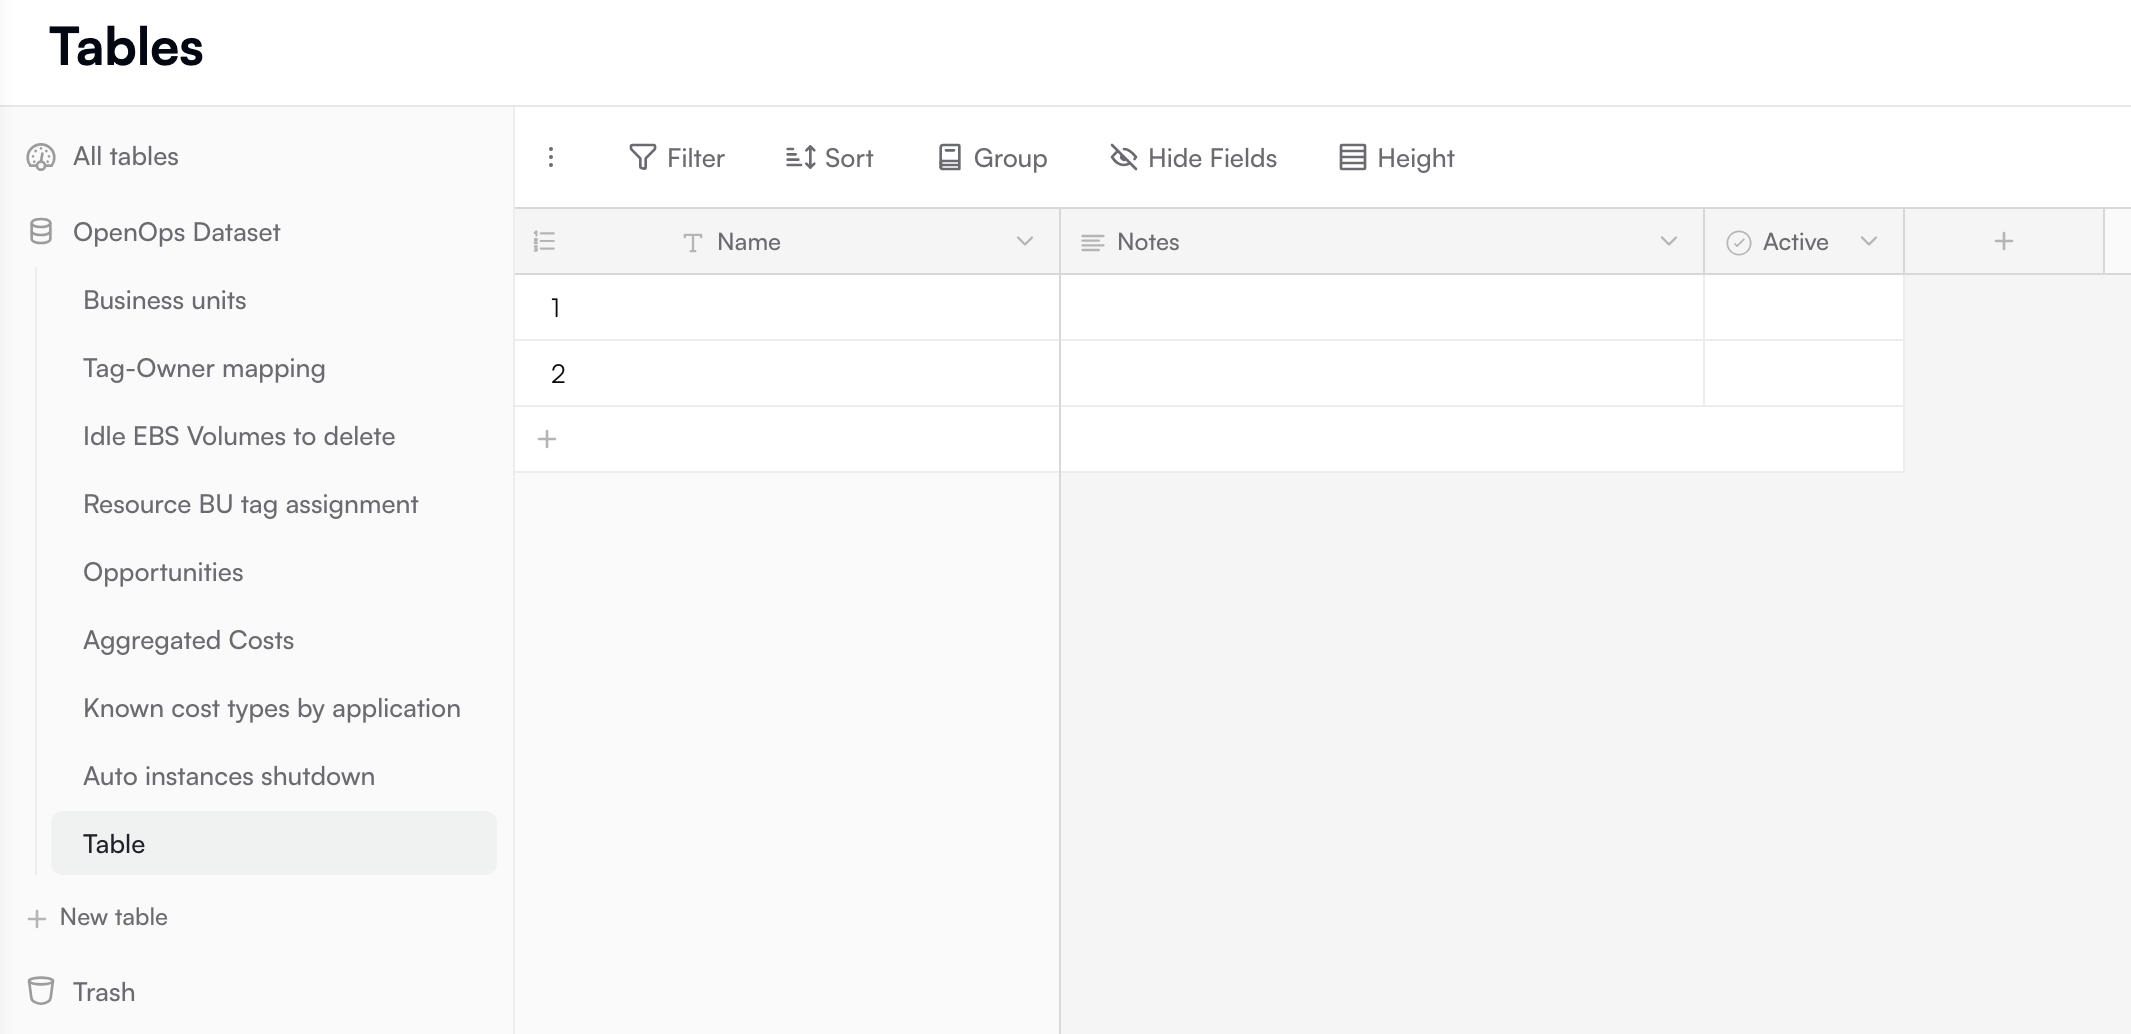Select the Sort tool
The image size is (2131, 1034).
pyautogui.click(x=828, y=157)
